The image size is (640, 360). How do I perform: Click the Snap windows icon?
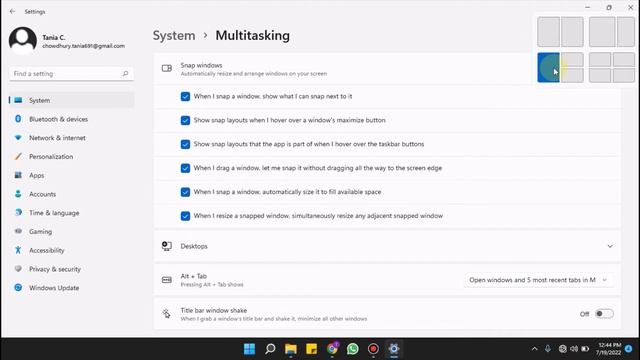click(167, 68)
